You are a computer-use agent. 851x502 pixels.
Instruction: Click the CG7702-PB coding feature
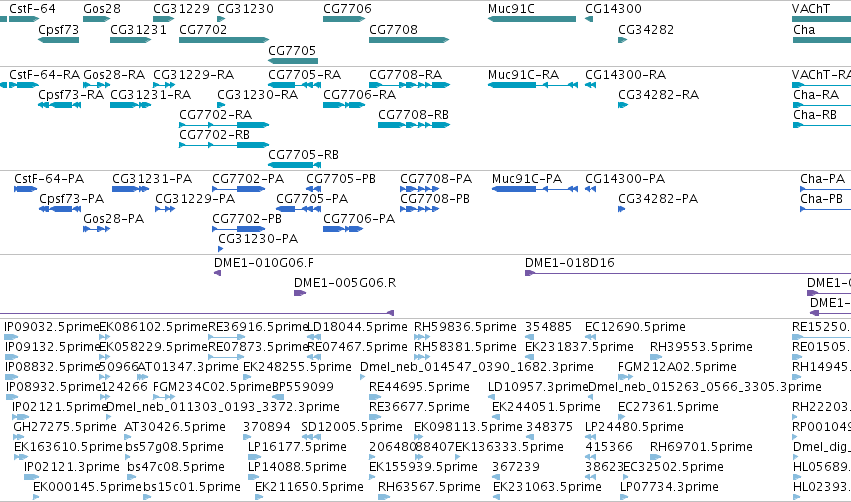239,229
